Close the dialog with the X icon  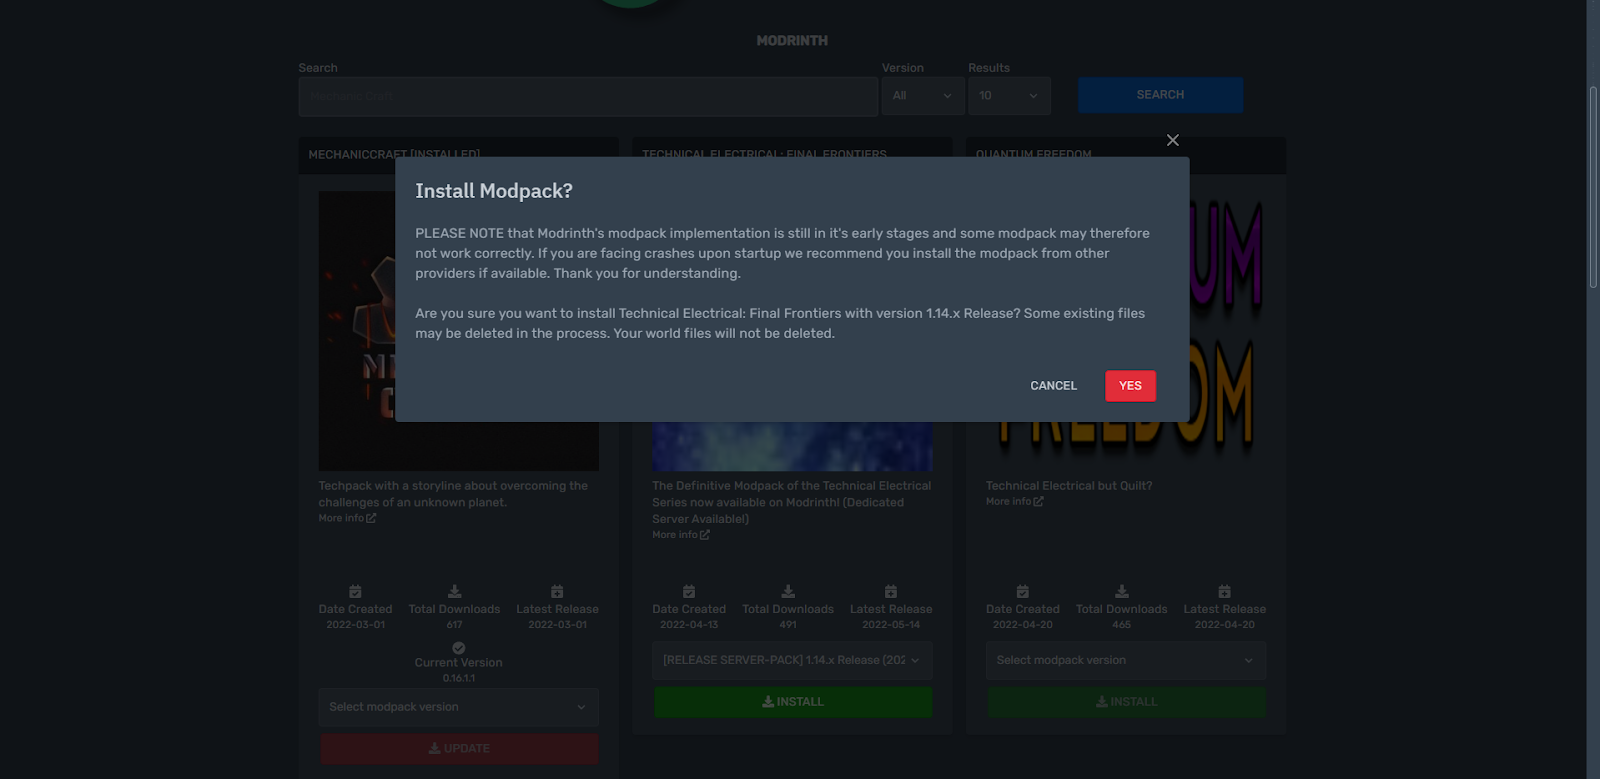1173,140
